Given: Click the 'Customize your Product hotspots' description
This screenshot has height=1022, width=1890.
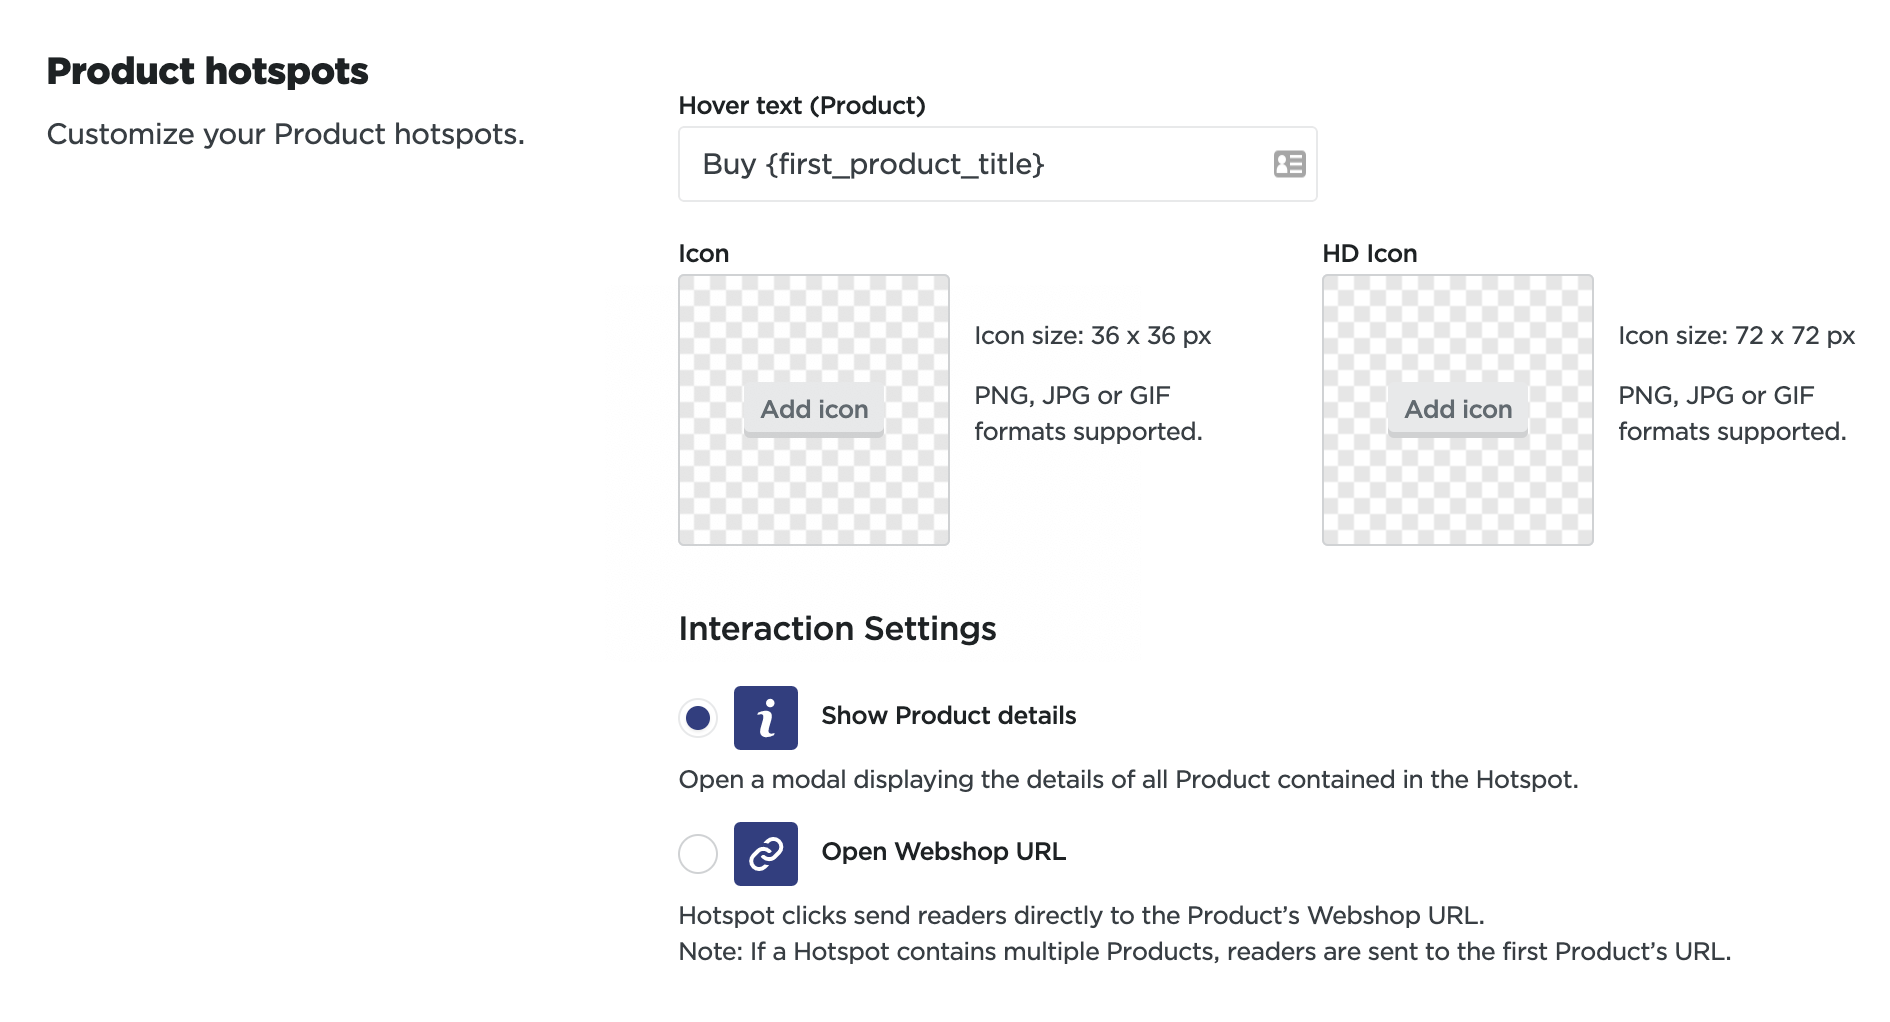Looking at the screenshot, I should click(x=285, y=134).
